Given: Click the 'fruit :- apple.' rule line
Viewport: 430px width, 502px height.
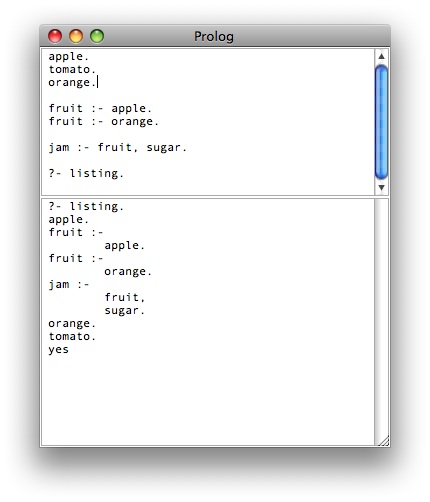Looking at the screenshot, I should (100, 108).
